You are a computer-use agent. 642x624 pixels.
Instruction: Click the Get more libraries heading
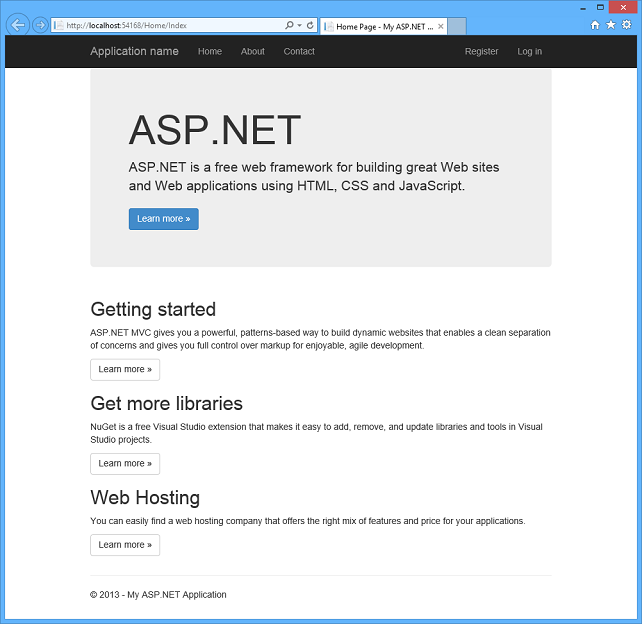pyautogui.click(x=167, y=403)
